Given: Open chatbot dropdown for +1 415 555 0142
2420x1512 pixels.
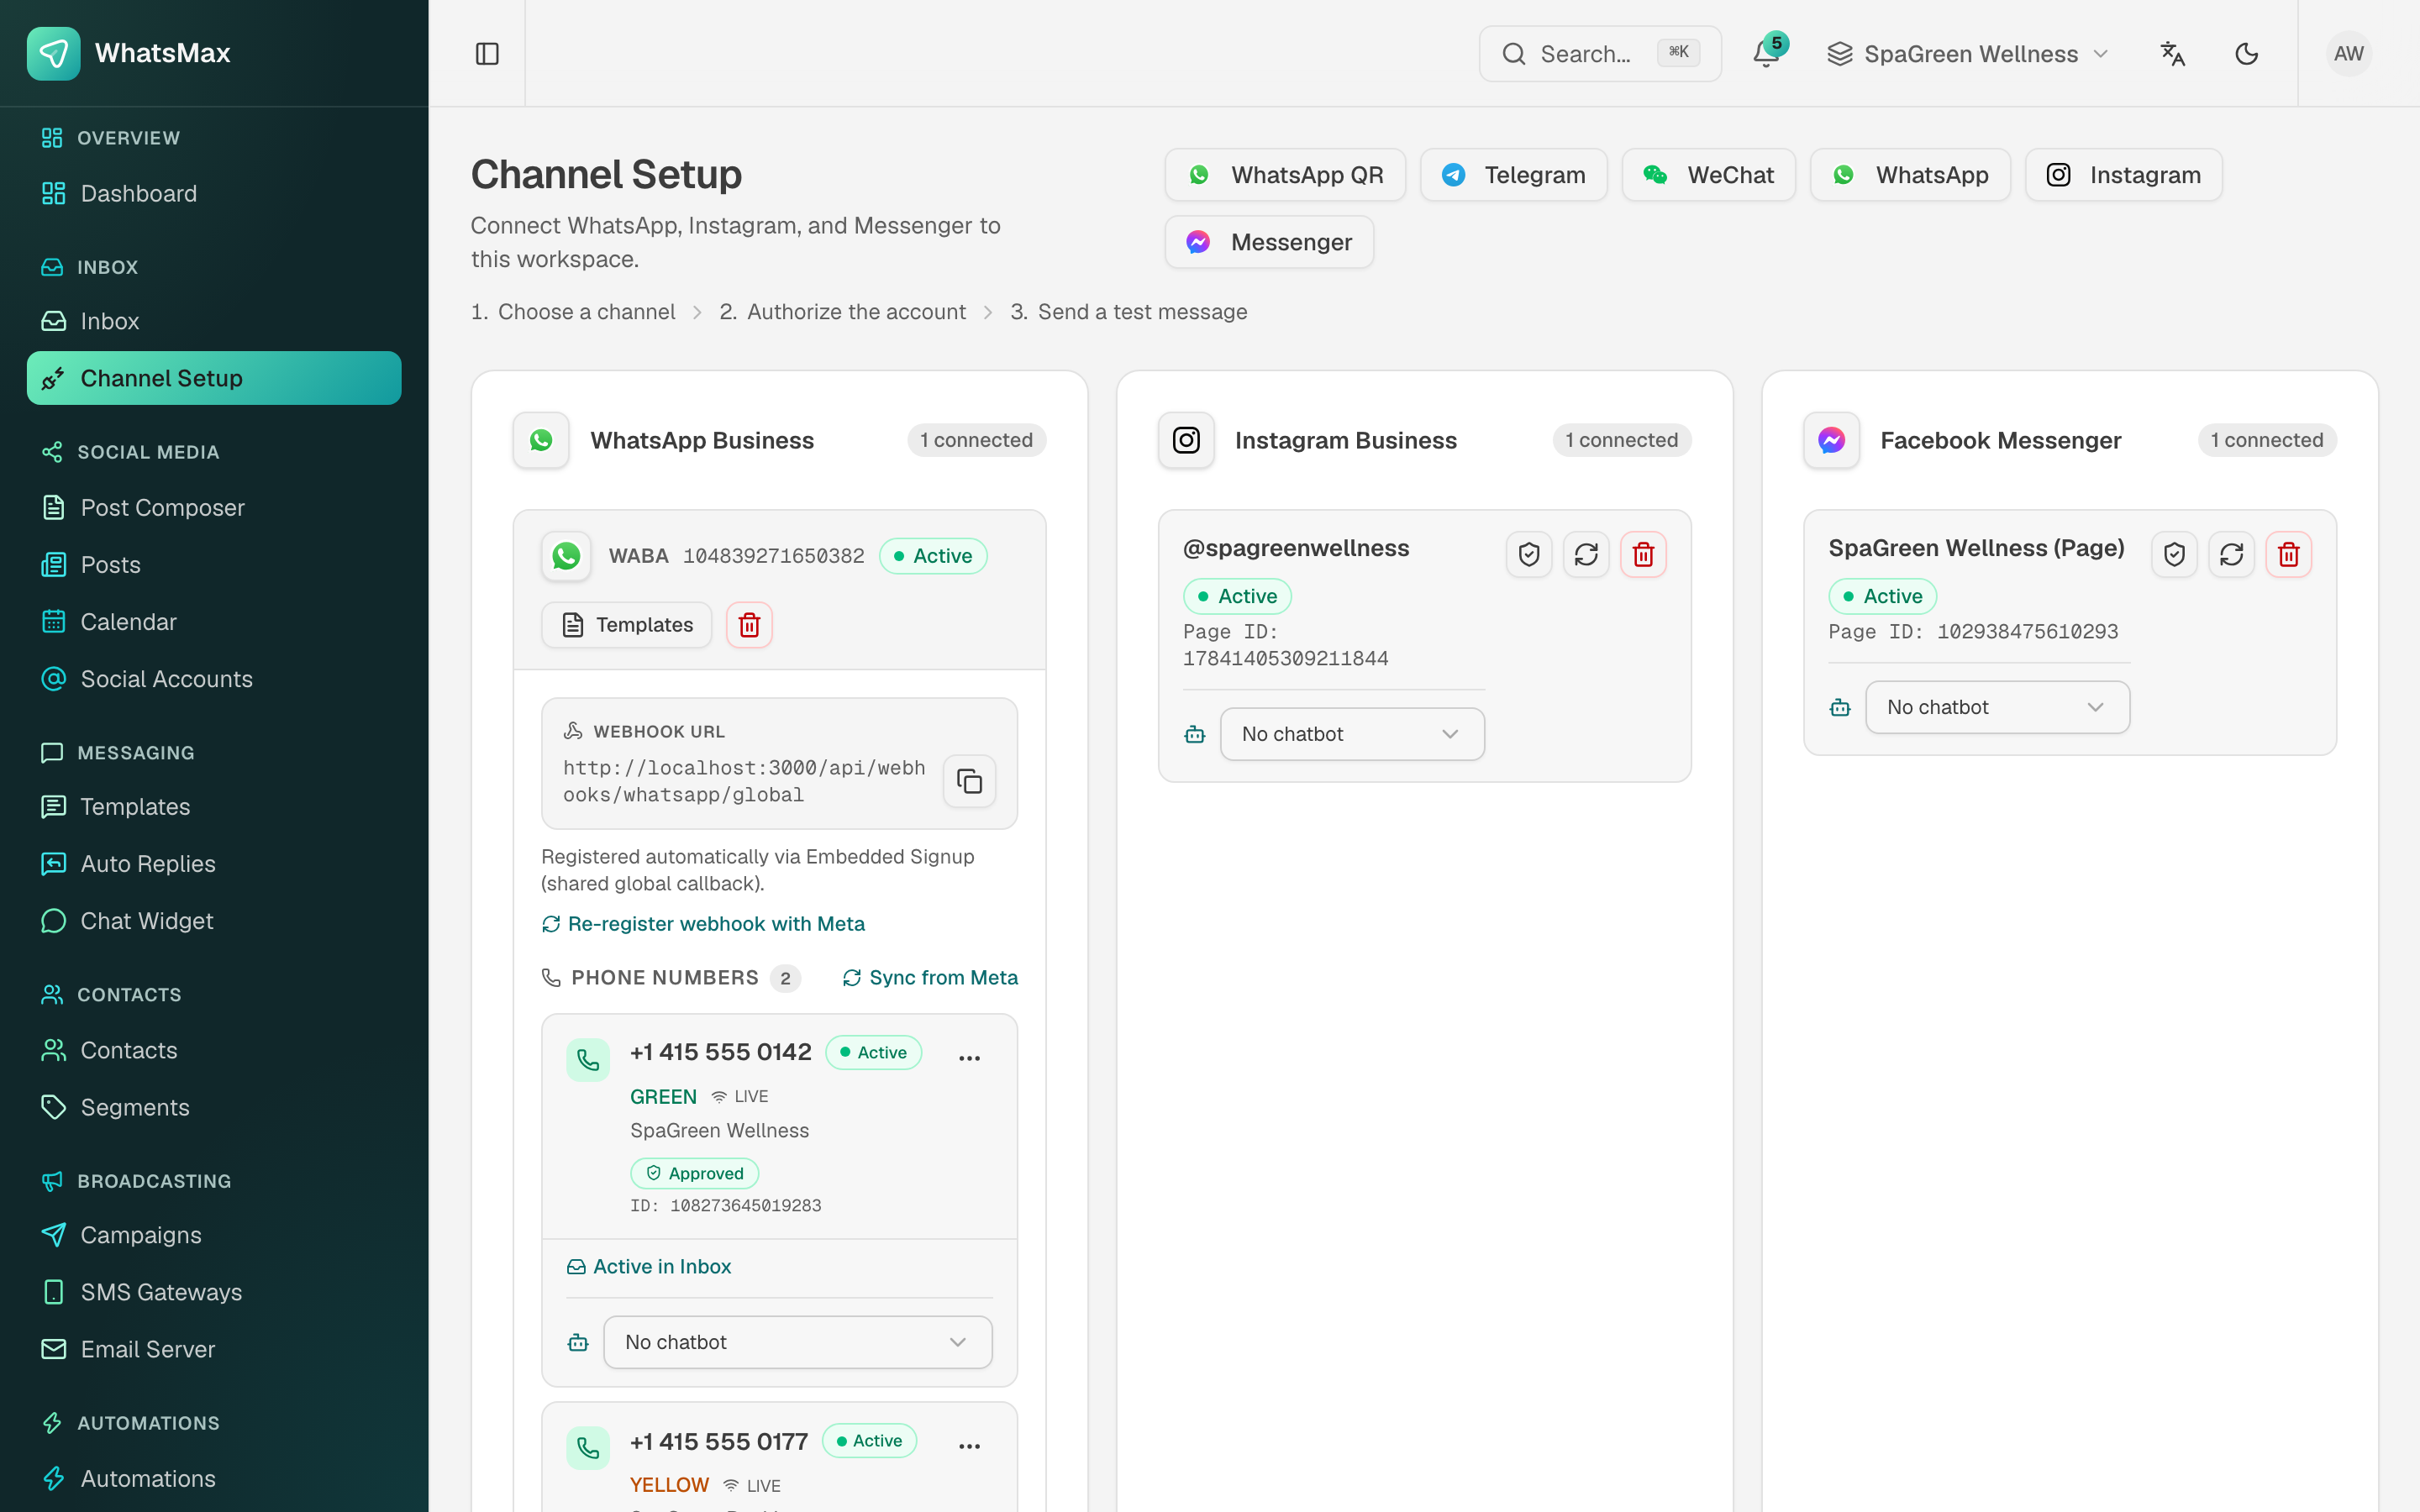Looking at the screenshot, I should coord(797,1343).
